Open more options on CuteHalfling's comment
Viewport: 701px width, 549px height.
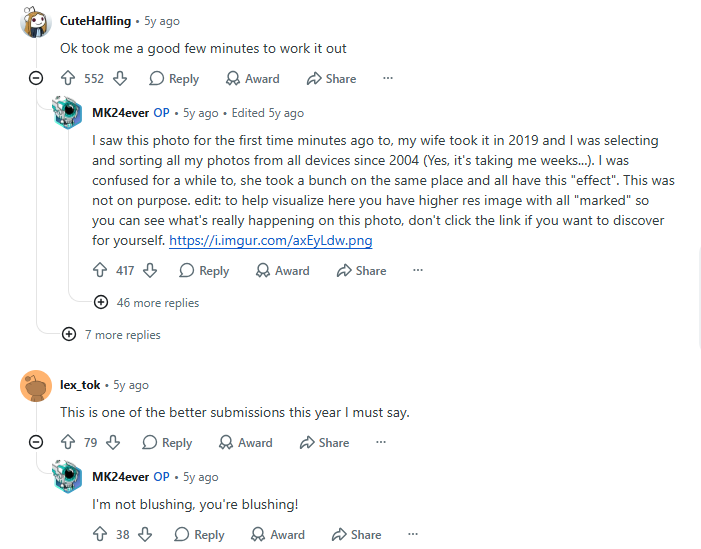(x=388, y=78)
